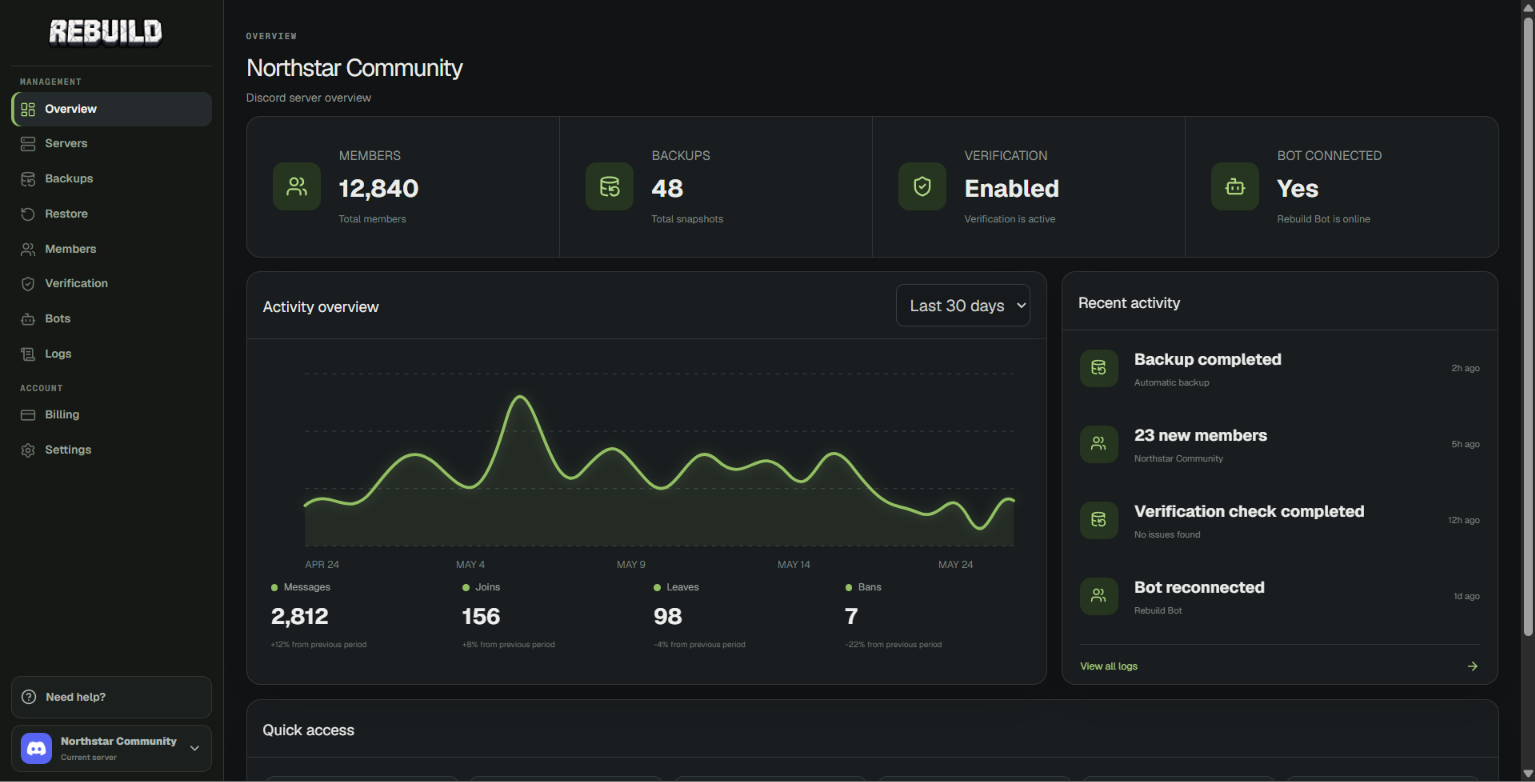The height and width of the screenshot is (782, 1535).
Task: Click the Billing card icon in sidebar
Action: [28, 415]
